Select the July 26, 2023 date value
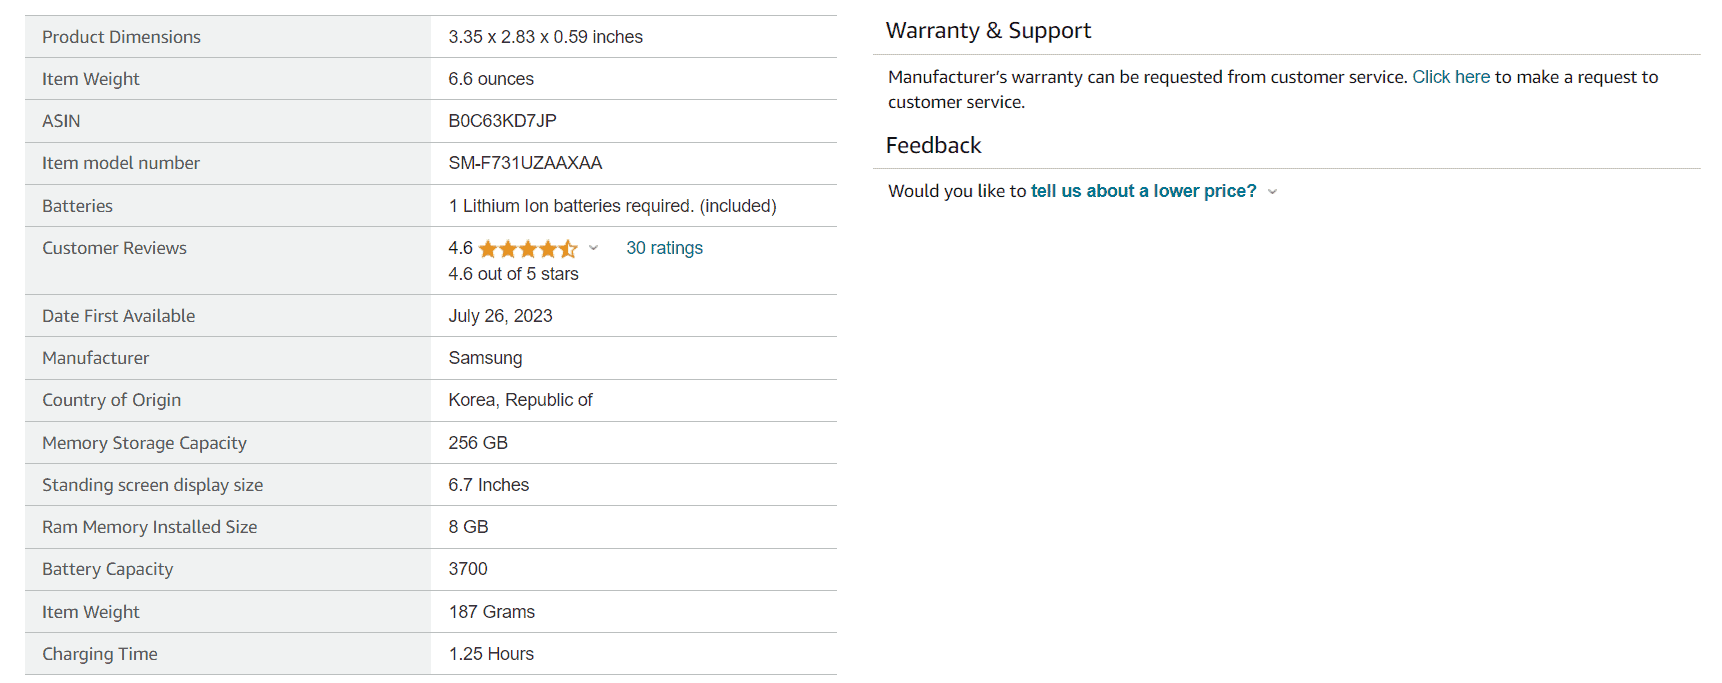1722x683 pixels. (500, 316)
